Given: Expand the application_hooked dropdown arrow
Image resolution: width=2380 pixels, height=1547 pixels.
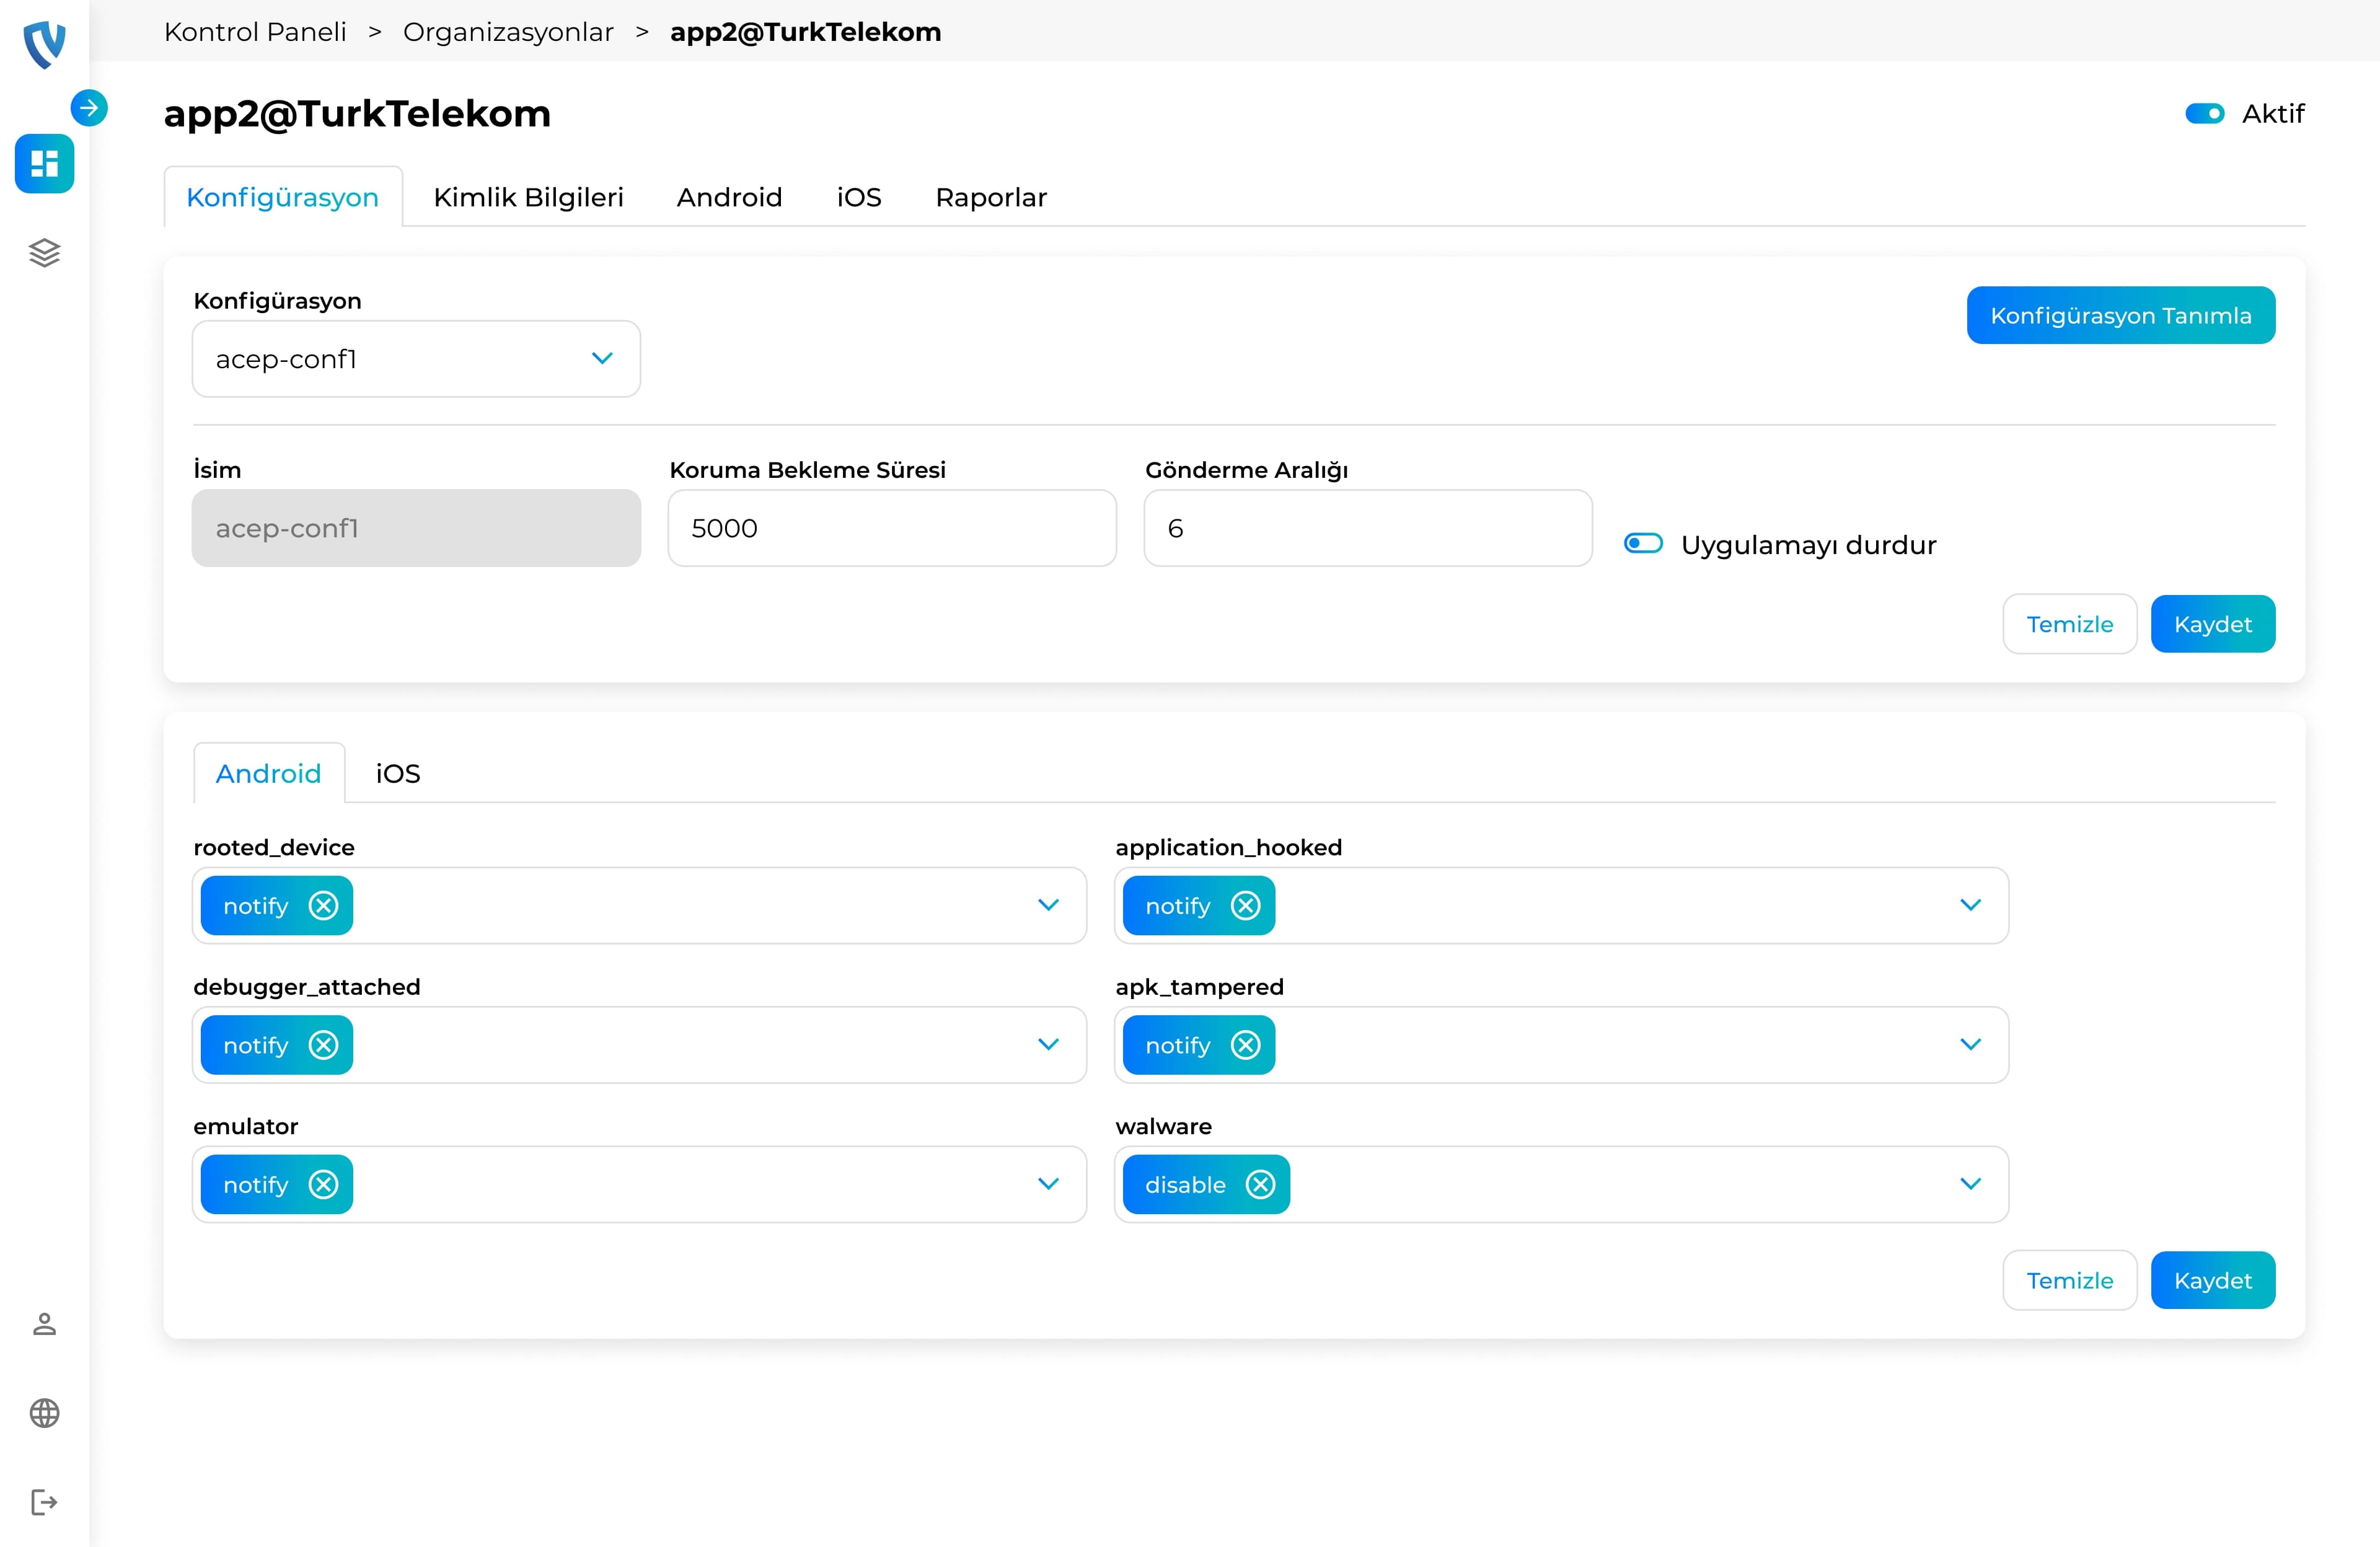Looking at the screenshot, I should pos(1970,905).
